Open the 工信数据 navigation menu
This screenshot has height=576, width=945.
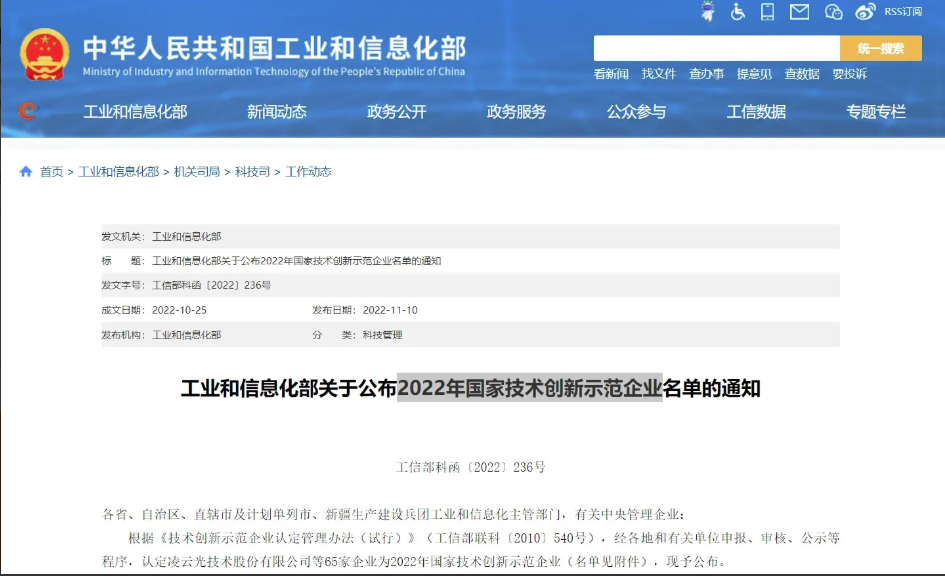click(756, 112)
